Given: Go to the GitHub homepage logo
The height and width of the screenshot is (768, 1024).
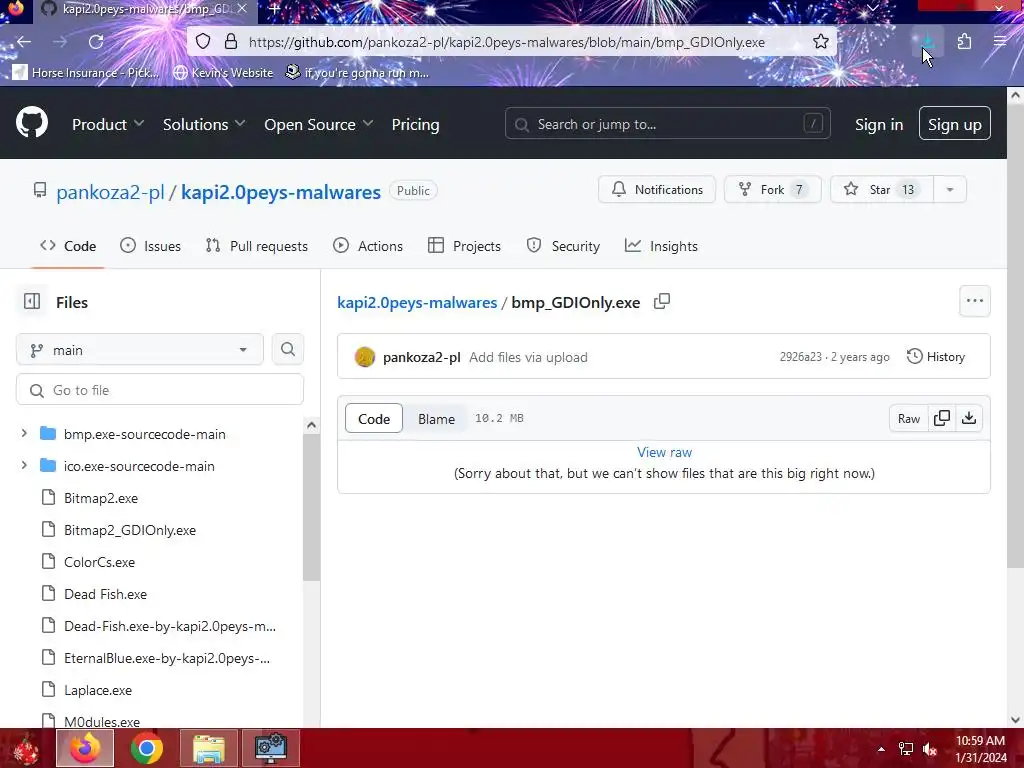Looking at the screenshot, I should [x=31, y=122].
